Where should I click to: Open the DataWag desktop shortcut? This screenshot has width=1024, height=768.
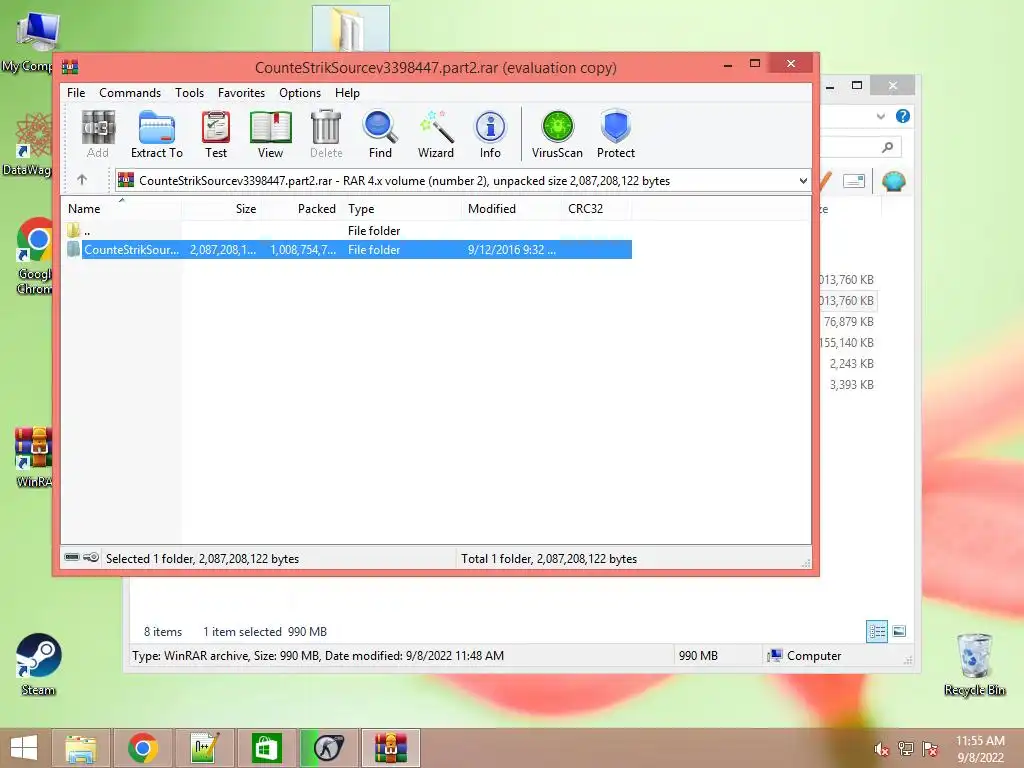tap(27, 145)
